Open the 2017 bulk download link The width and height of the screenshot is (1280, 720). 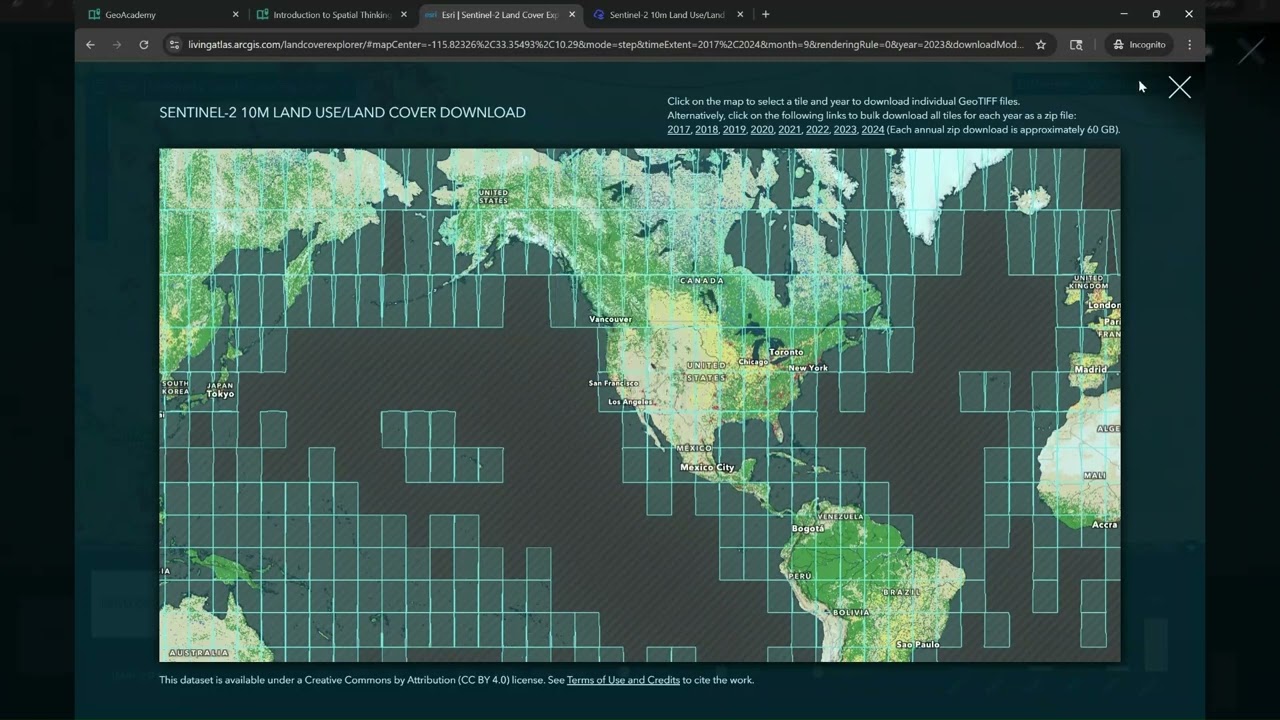pos(679,130)
